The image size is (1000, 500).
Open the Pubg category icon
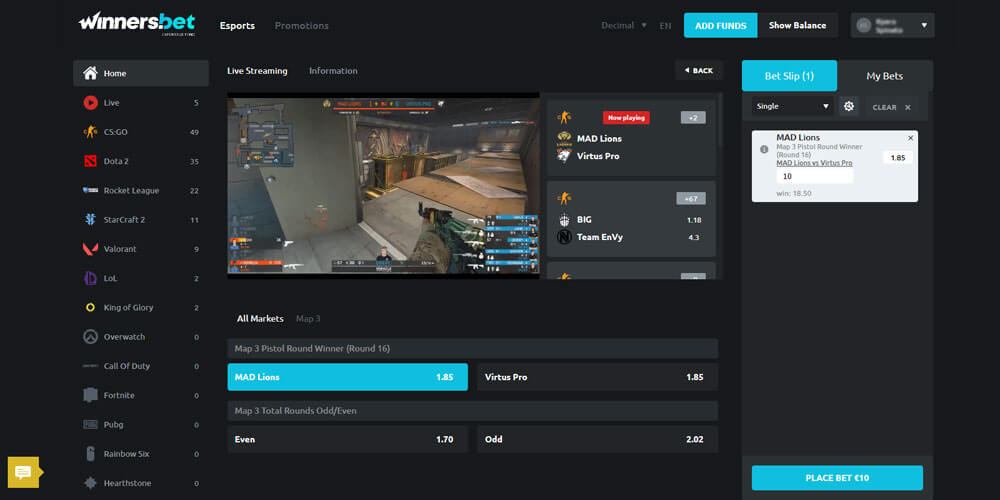click(x=90, y=425)
